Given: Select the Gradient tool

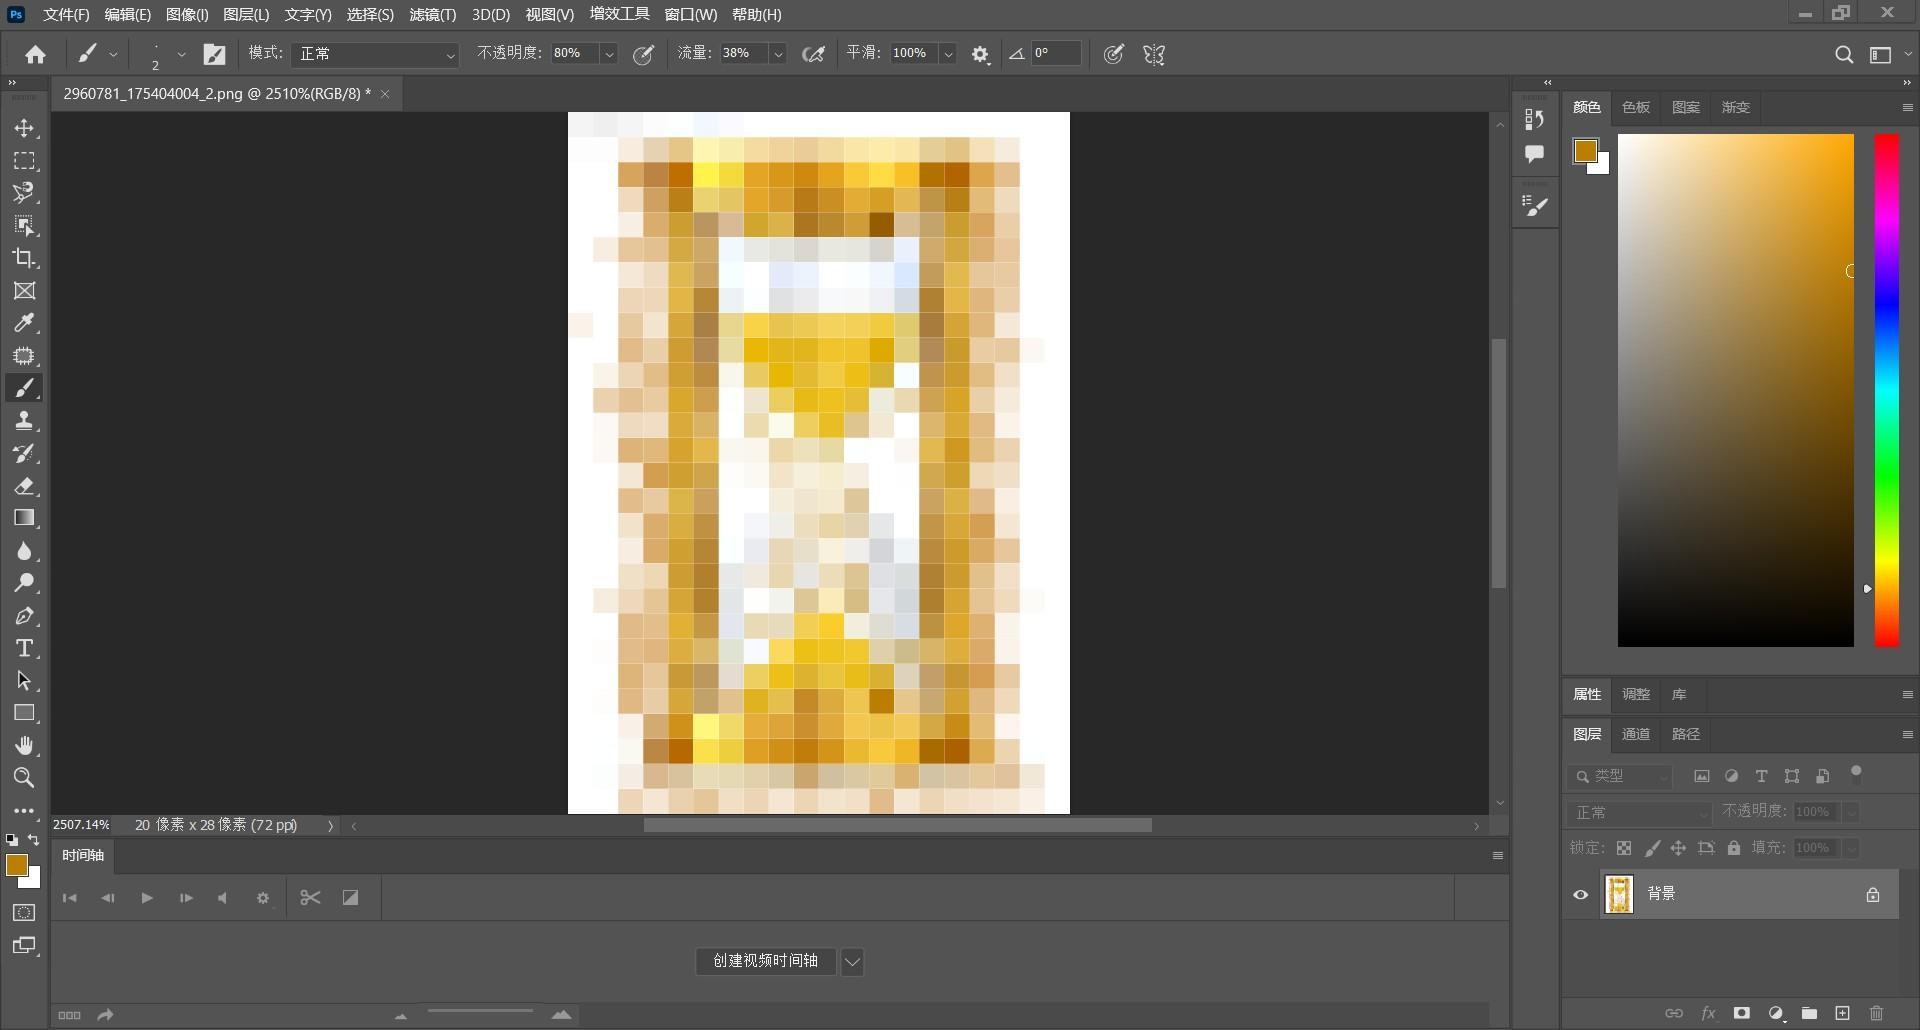Looking at the screenshot, I should pos(25,518).
